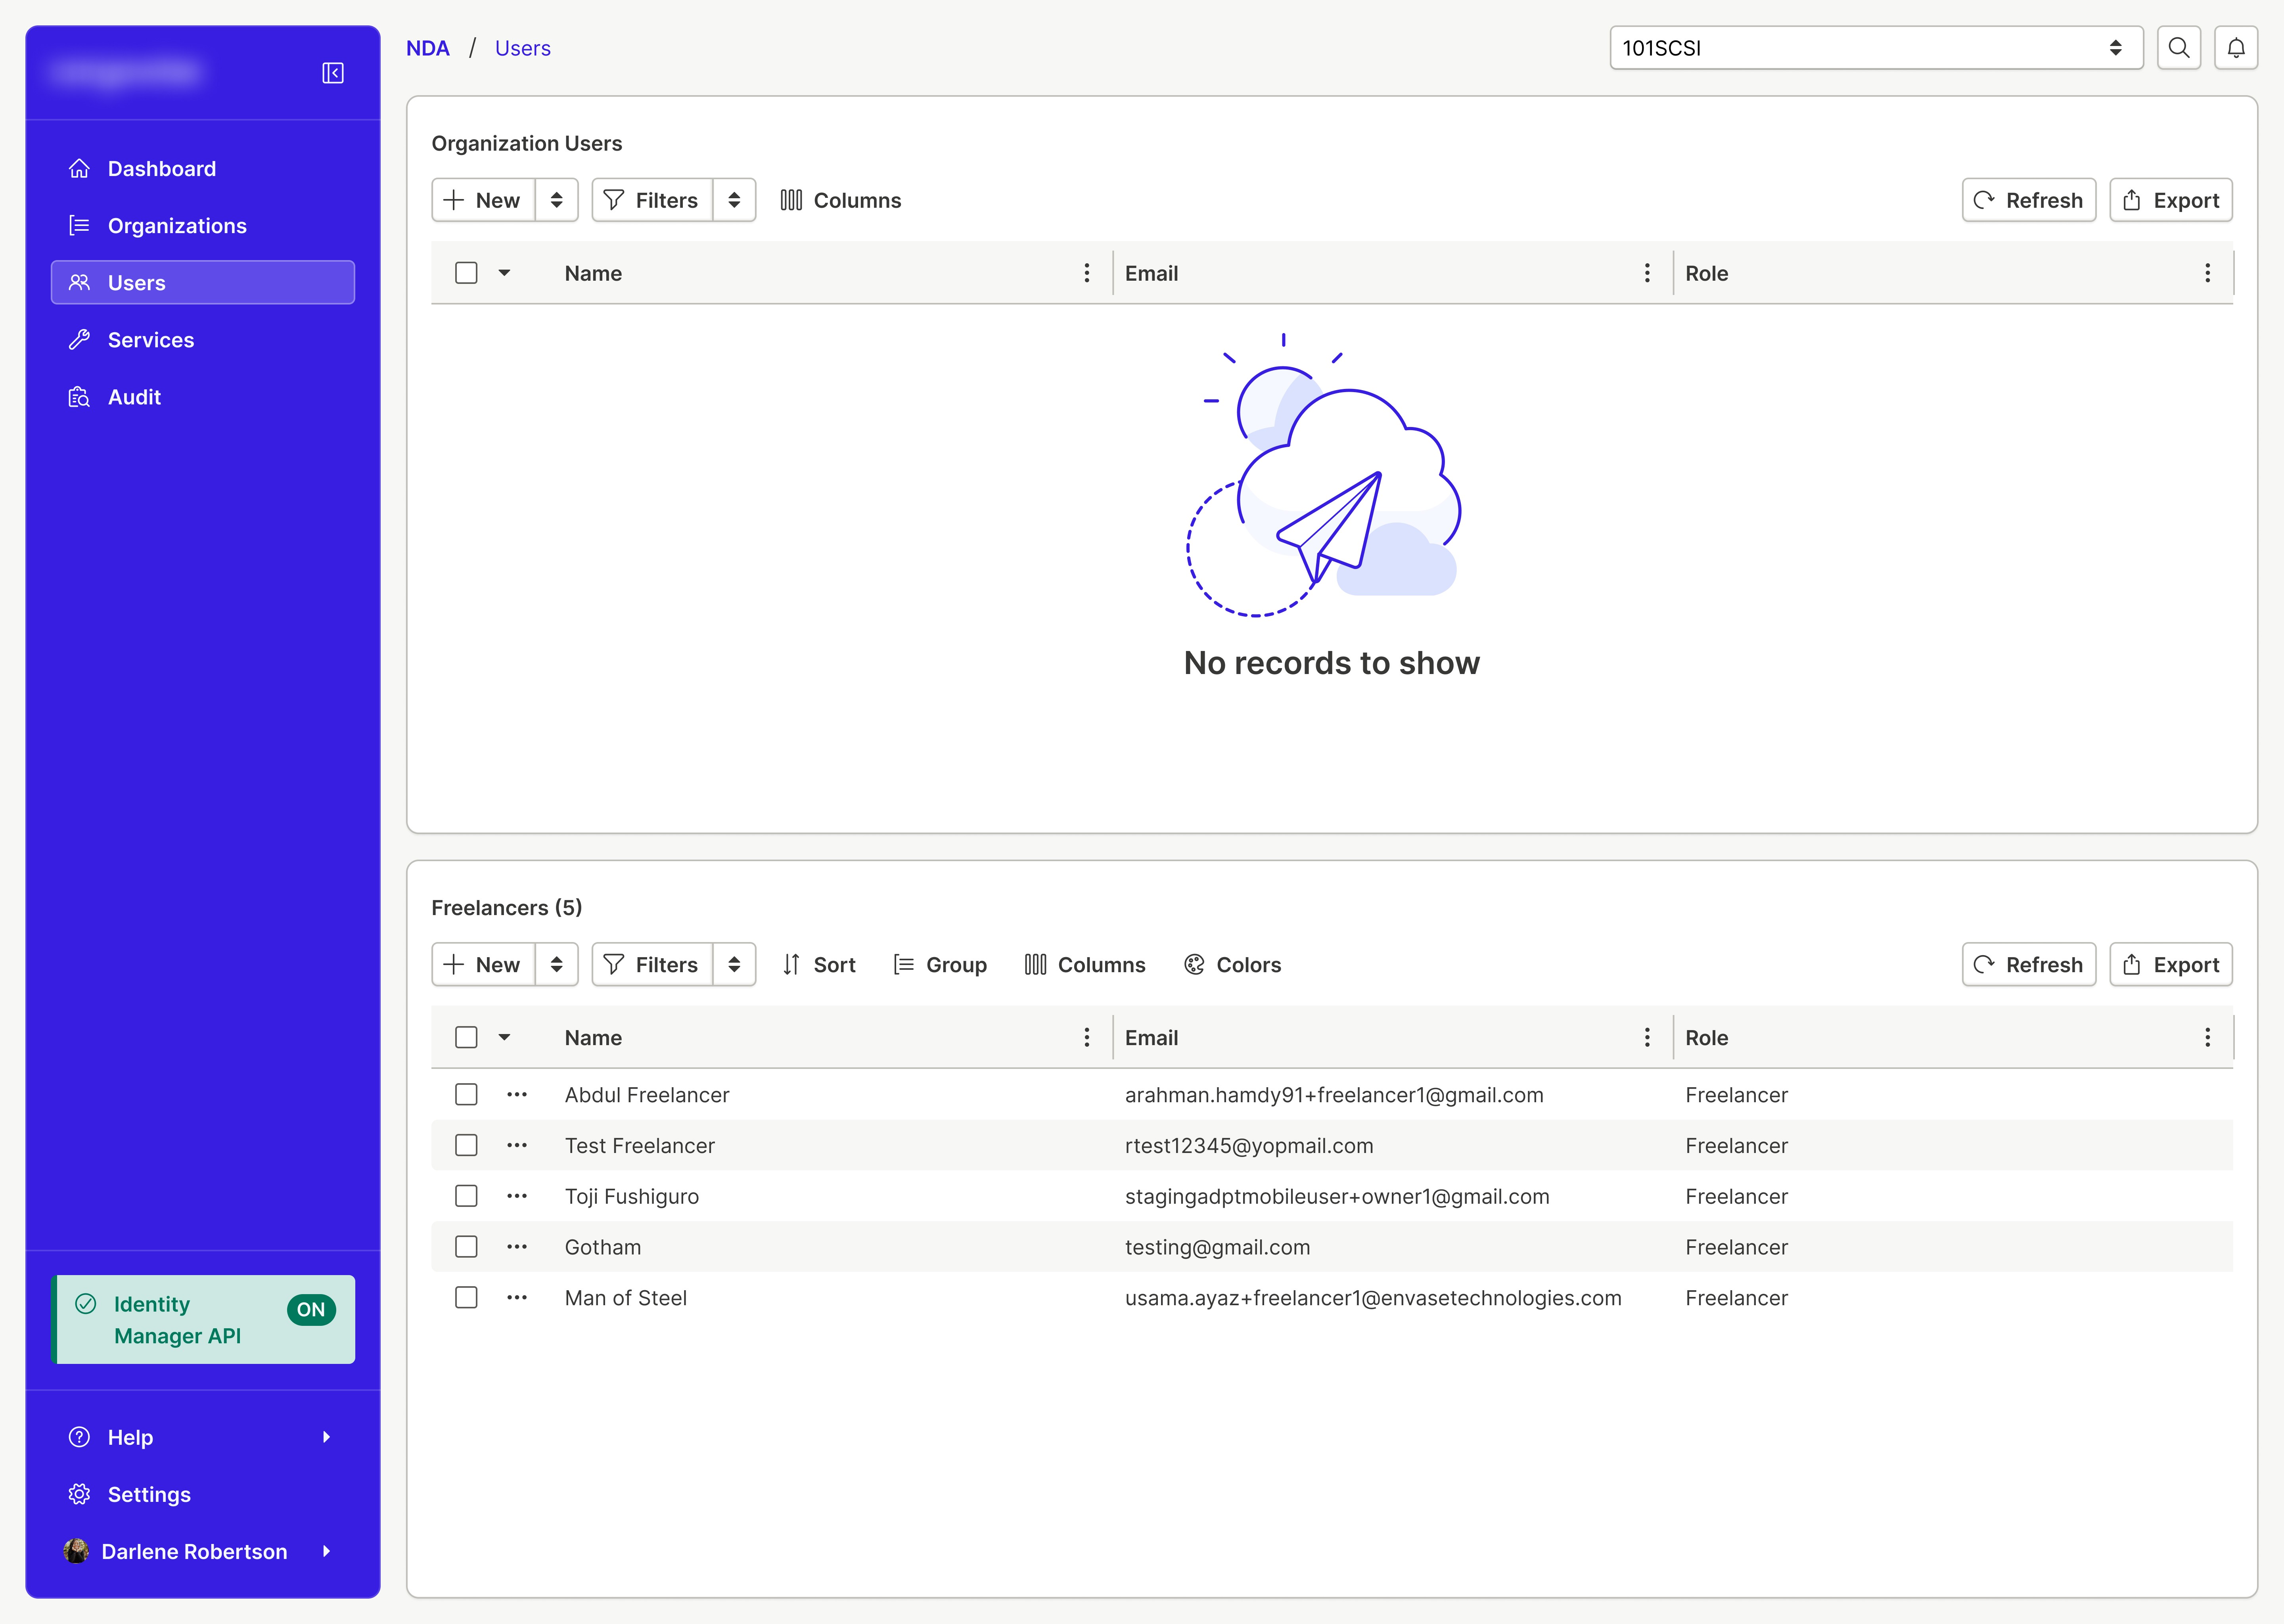The height and width of the screenshot is (1624, 2284).
Task: Open the 101SCSI organization dropdown
Action: [x=1875, y=48]
